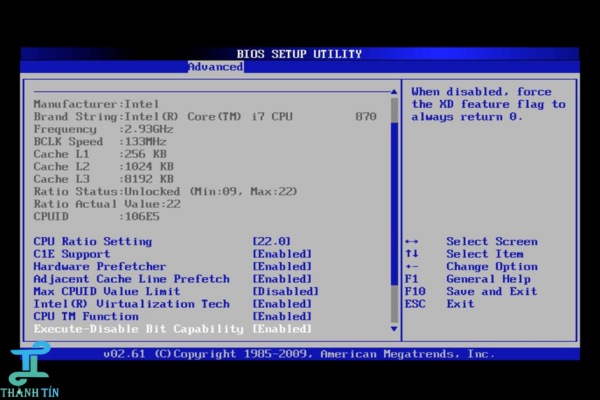Select CPU TM Function setting
600x400 pixels.
coord(86,316)
